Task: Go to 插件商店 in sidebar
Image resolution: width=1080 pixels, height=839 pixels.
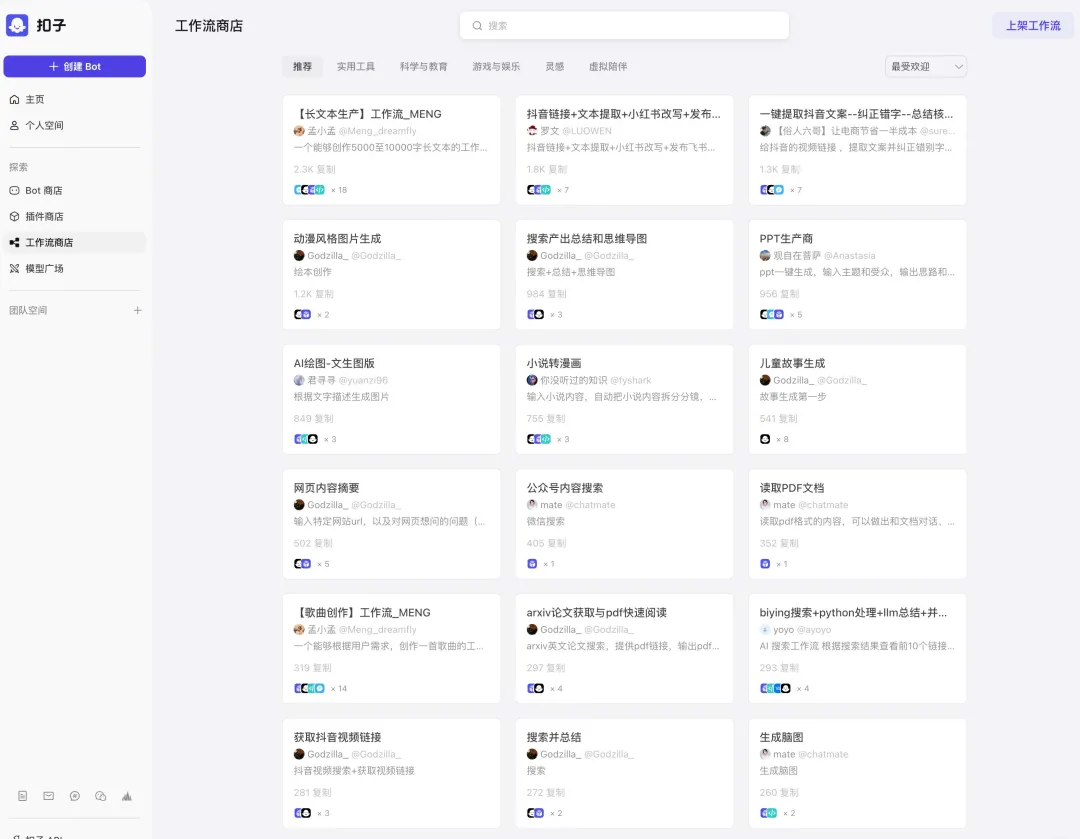Action: click(44, 216)
